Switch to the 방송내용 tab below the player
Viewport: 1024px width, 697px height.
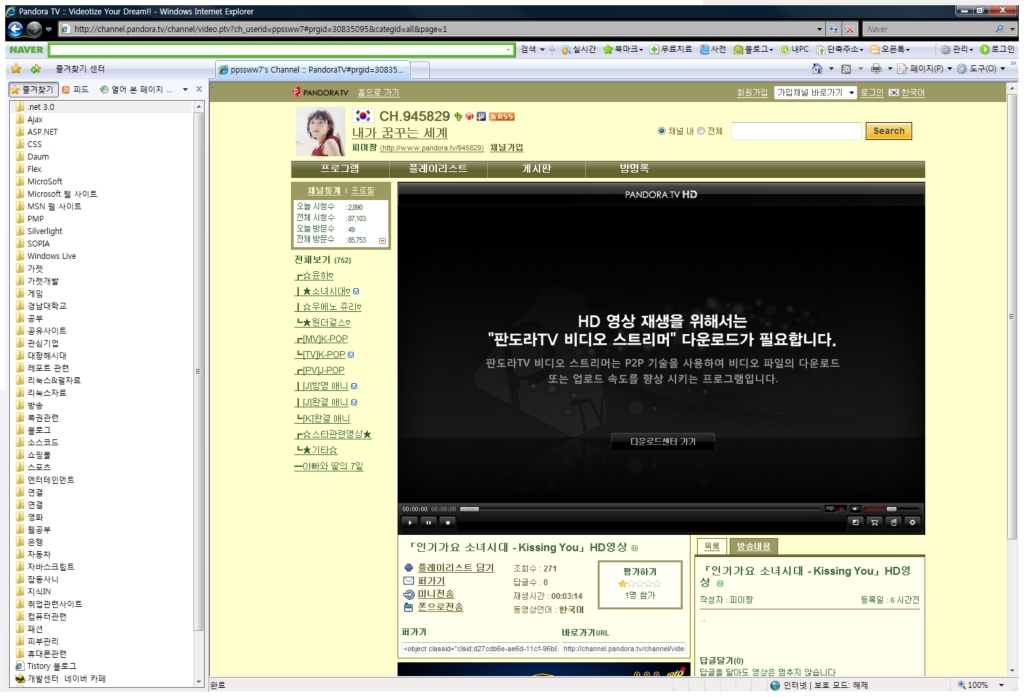[x=753, y=546]
